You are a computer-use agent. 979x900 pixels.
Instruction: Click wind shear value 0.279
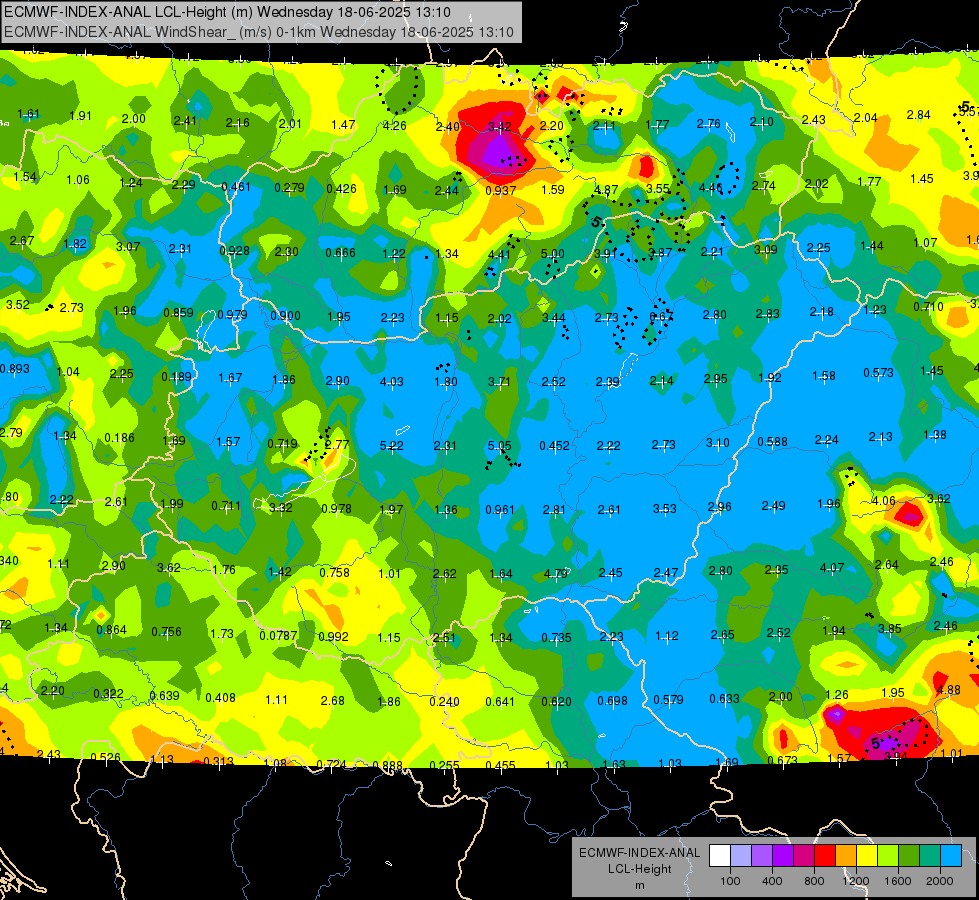click(x=290, y=188)
